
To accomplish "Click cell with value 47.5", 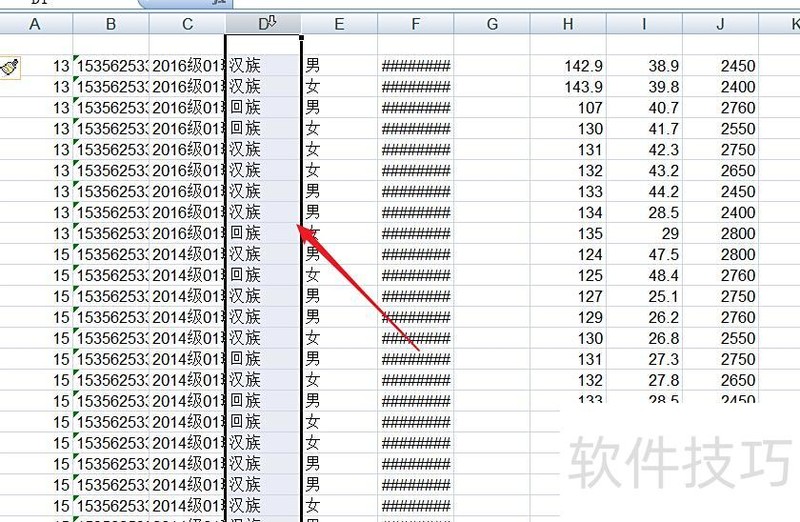I will click(x=644, y=254).
